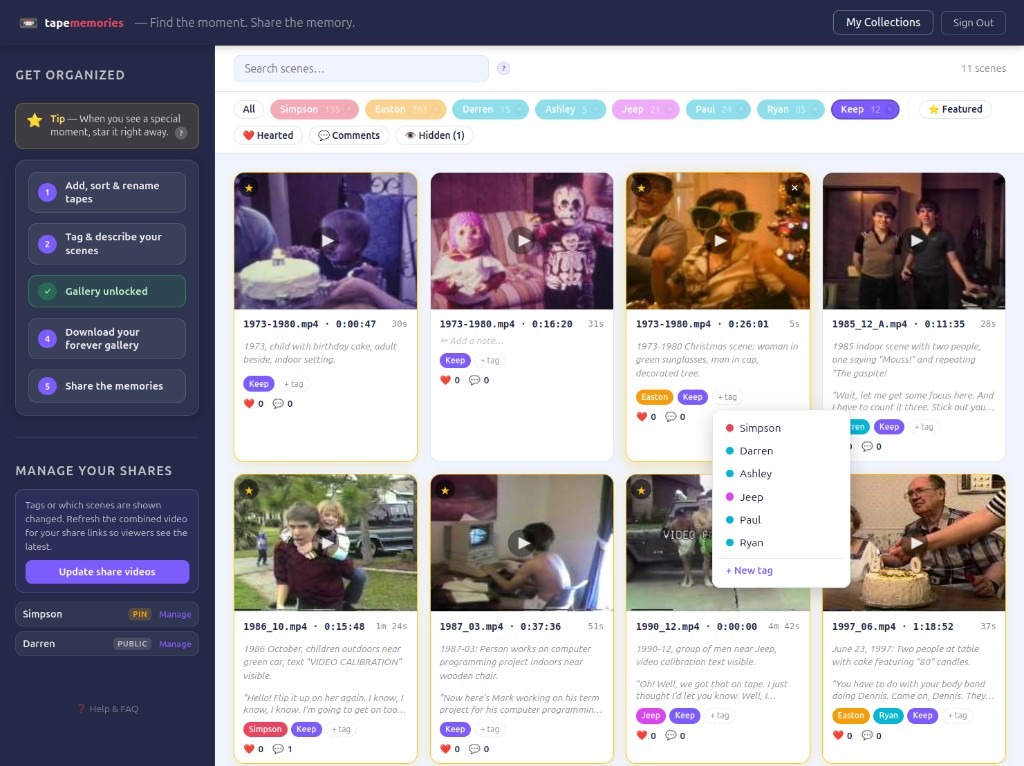Open the help question mark beside the search bar

click(503, 69)
